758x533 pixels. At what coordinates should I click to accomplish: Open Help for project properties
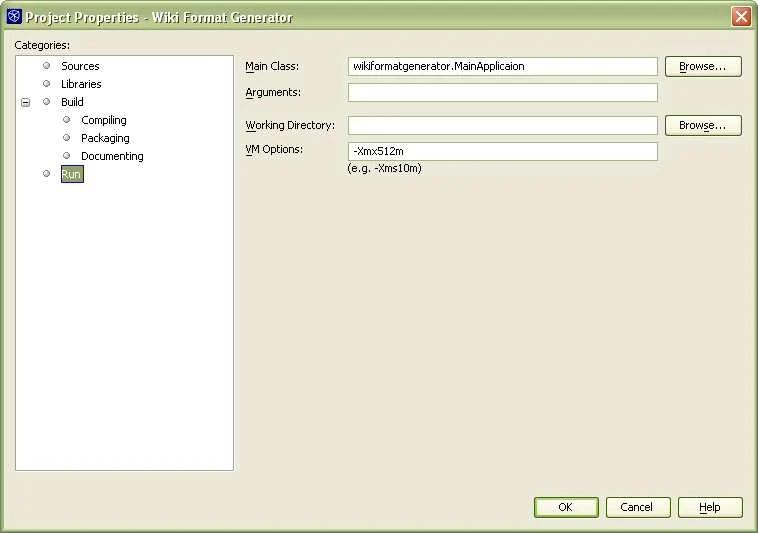710,507
